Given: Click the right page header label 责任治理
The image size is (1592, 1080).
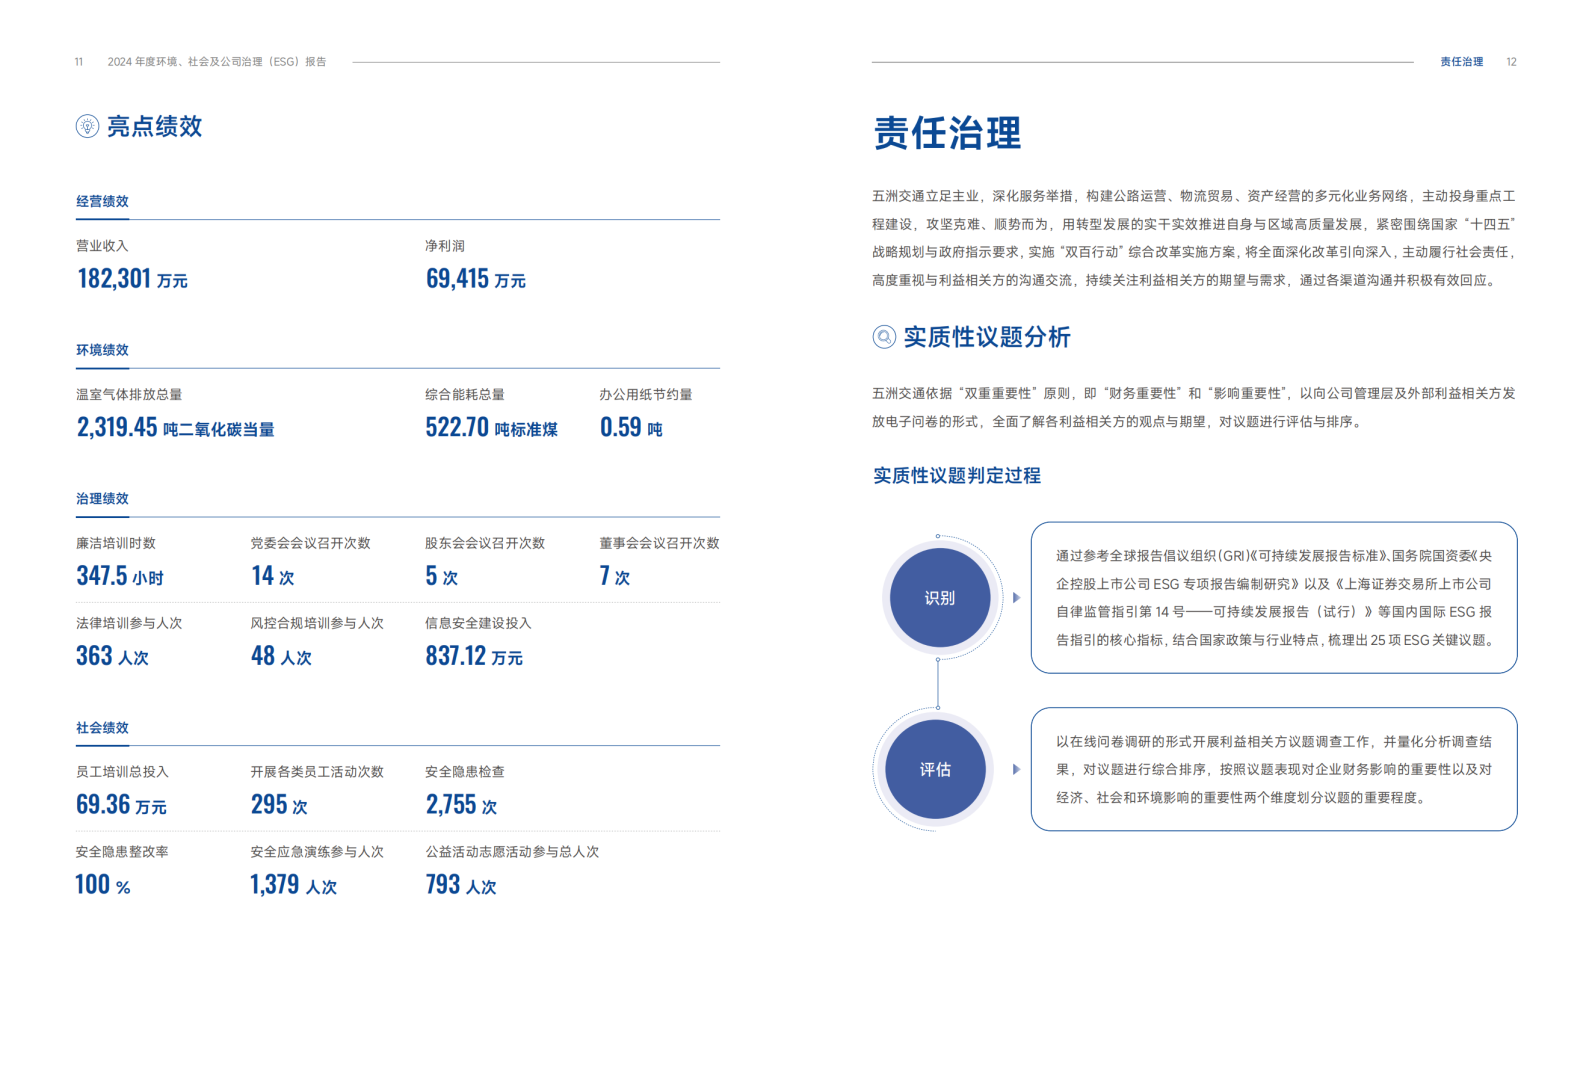Looking at the screenshot, I should coord(1462,62).
